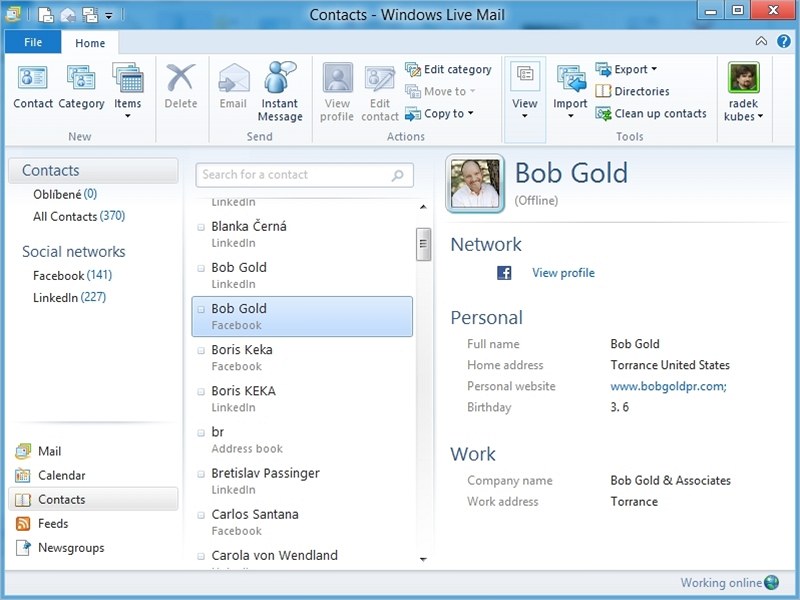This screenshot has width=800, height=600.
Task: Switch to Mail in navigation pane
Action: [49, 451]
